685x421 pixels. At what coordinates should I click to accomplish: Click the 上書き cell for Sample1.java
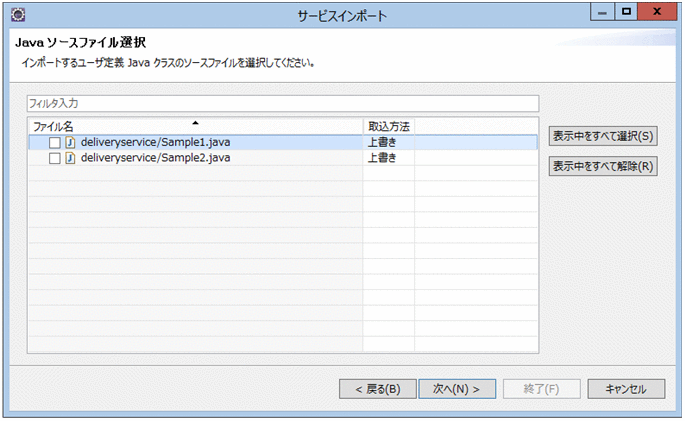pyautogui.click(x=388, y=142)
